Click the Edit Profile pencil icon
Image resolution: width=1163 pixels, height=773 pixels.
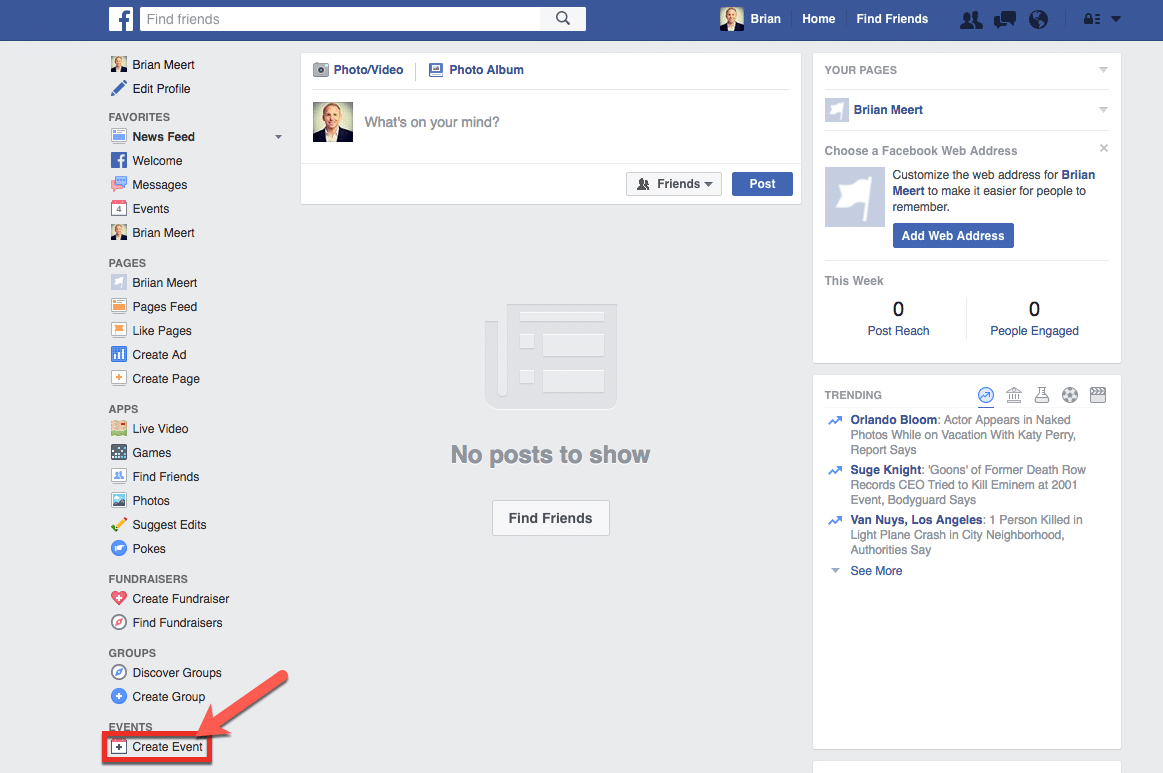pyautogui.click(x=119, y=88)
